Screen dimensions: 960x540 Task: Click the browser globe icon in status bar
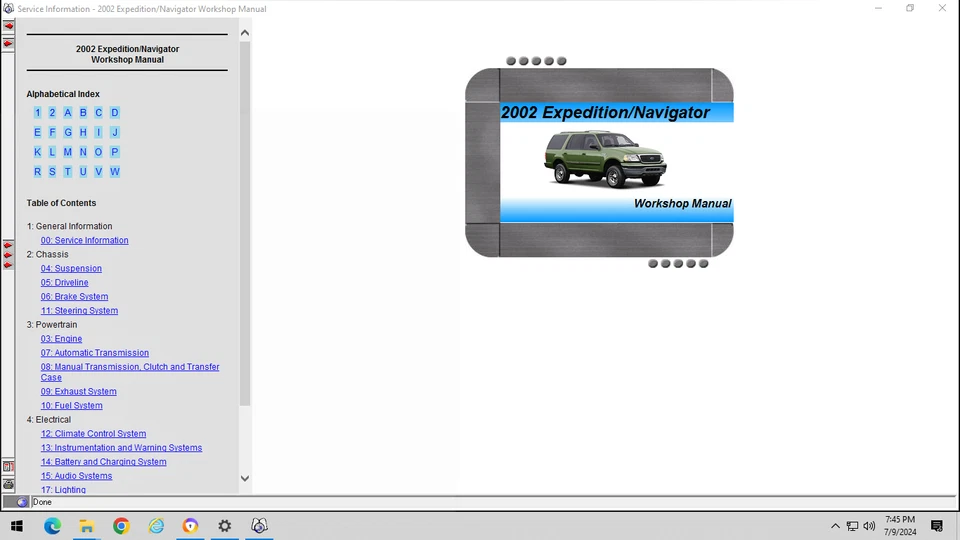pyautogui.click(x=22, y=502)
